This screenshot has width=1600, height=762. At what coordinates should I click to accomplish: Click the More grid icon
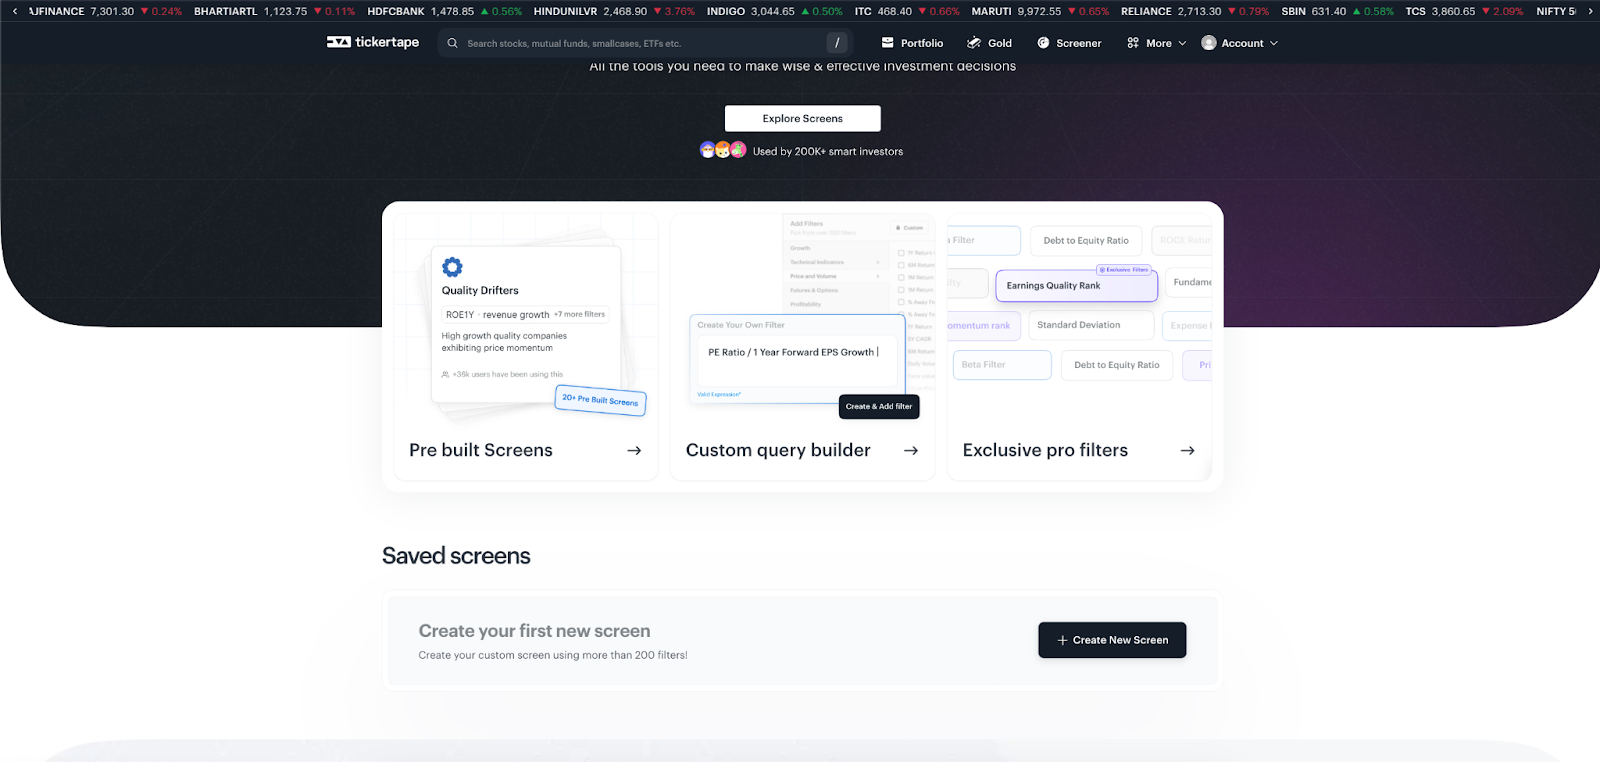pyautogui.click(x=1133, y=43)
